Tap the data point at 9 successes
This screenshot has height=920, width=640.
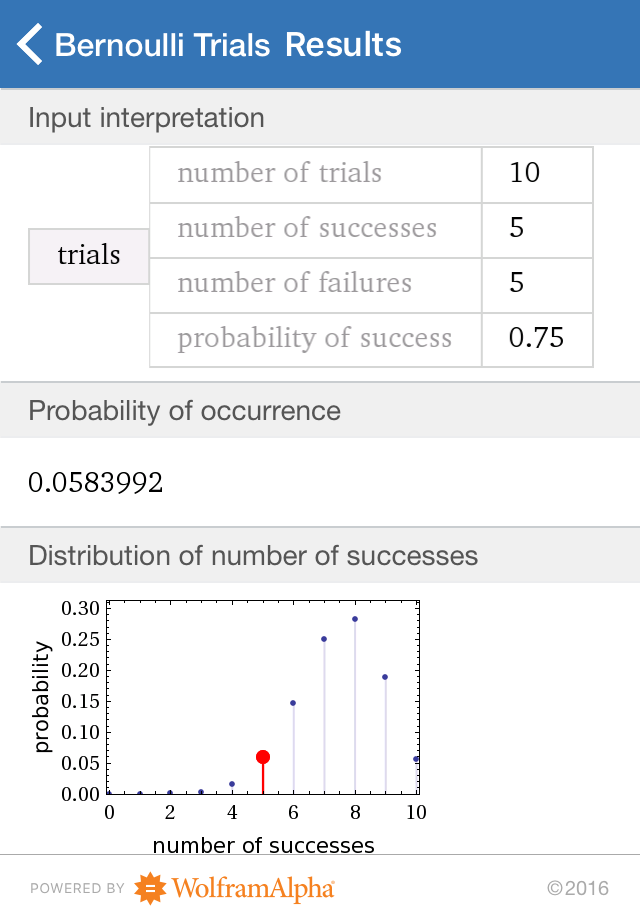coord(385,677)
